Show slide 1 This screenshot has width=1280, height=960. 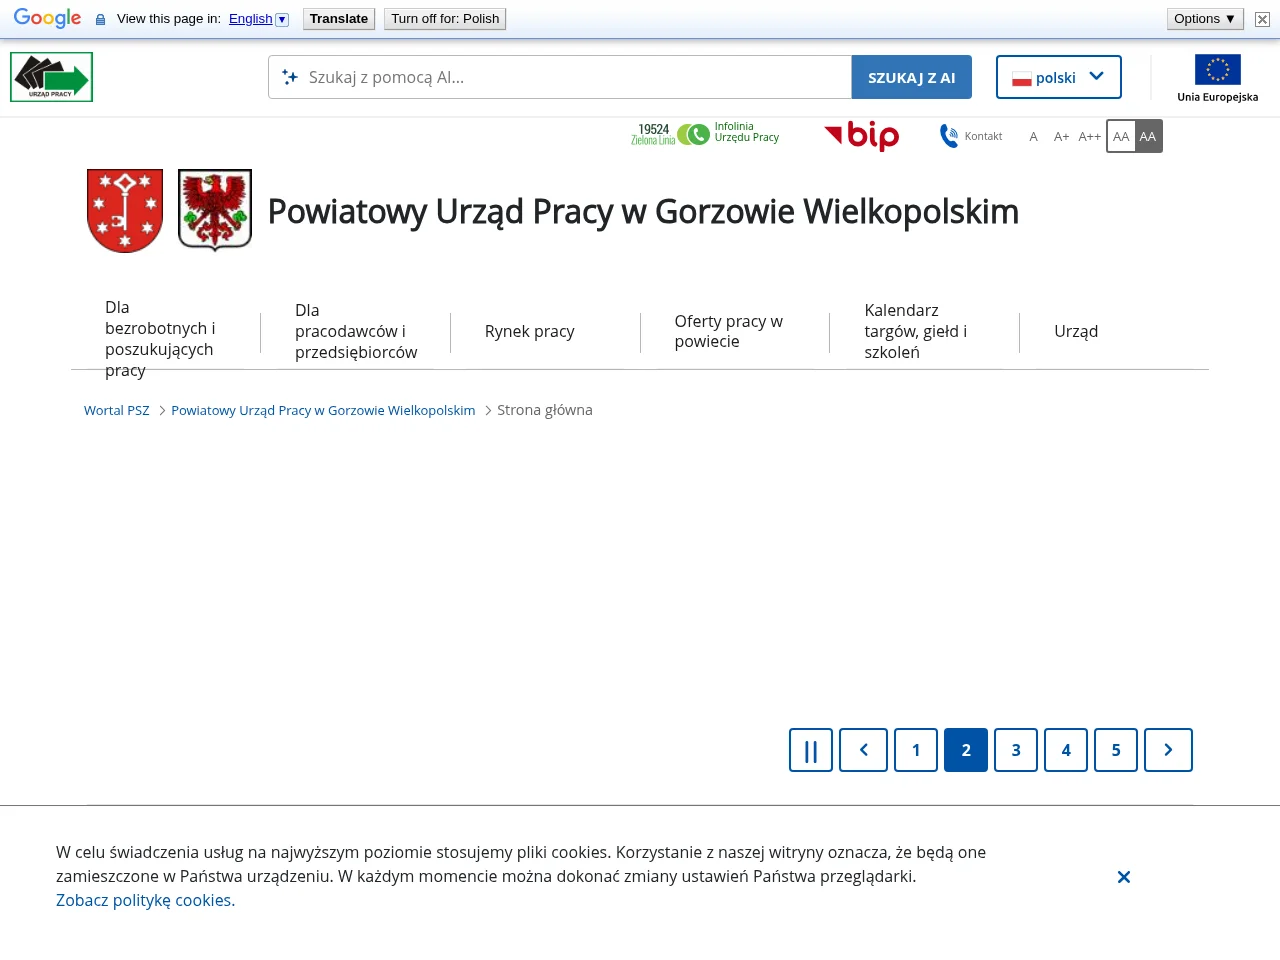(916, 750)
